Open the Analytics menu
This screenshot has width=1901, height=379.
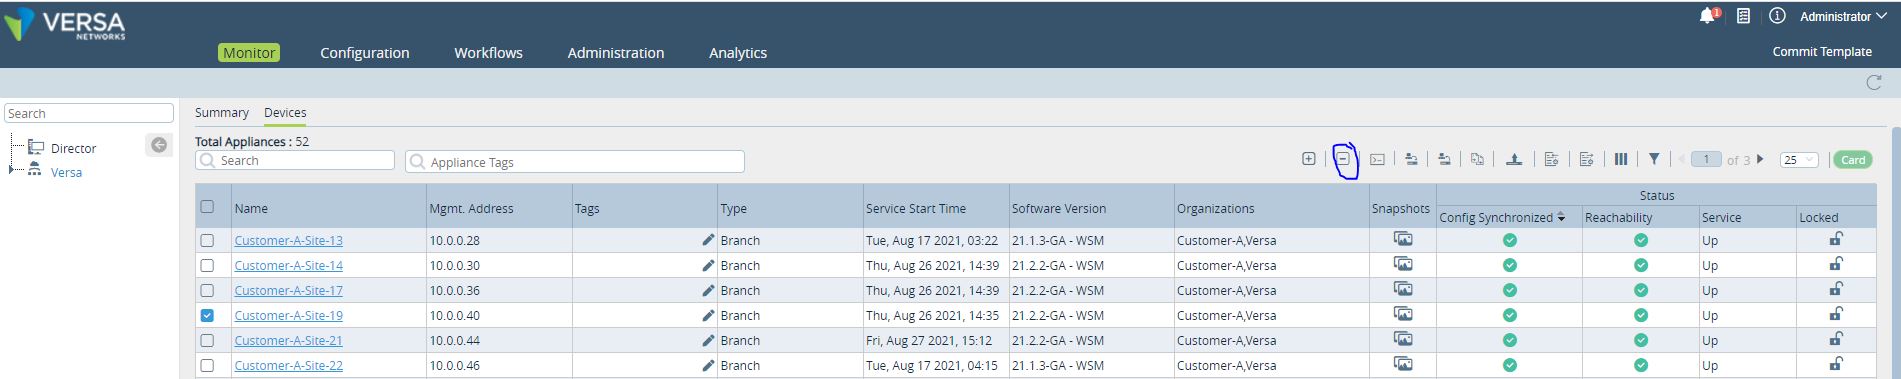tap(738, 53)
